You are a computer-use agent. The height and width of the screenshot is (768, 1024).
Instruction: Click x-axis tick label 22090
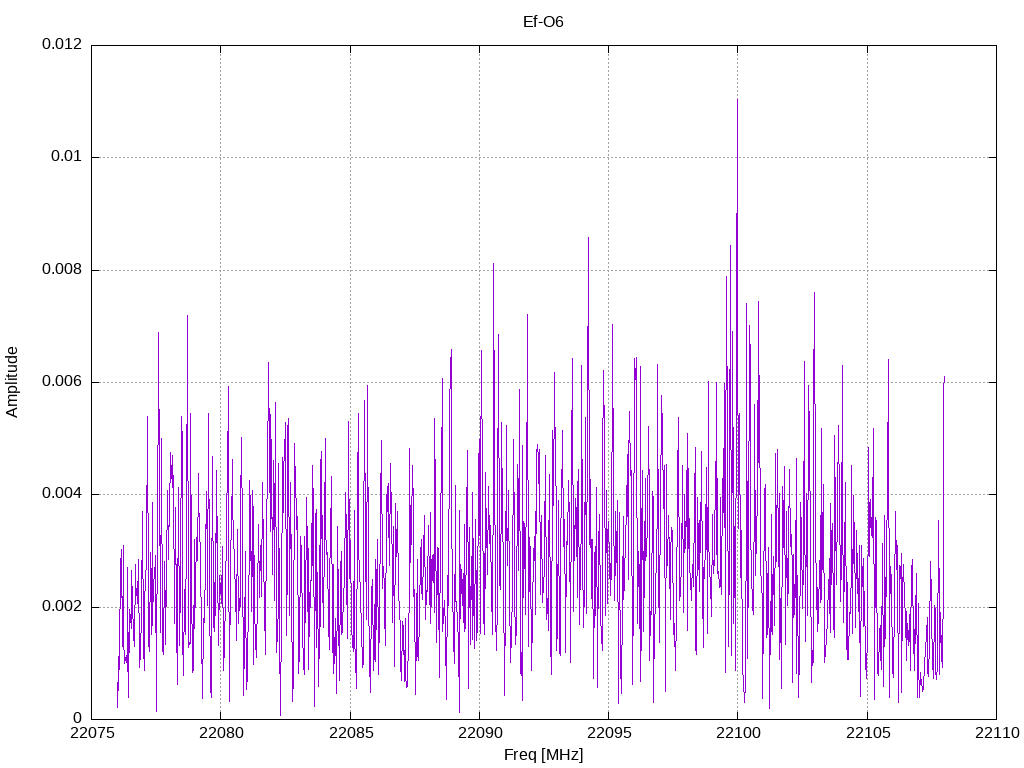point(479,733)
